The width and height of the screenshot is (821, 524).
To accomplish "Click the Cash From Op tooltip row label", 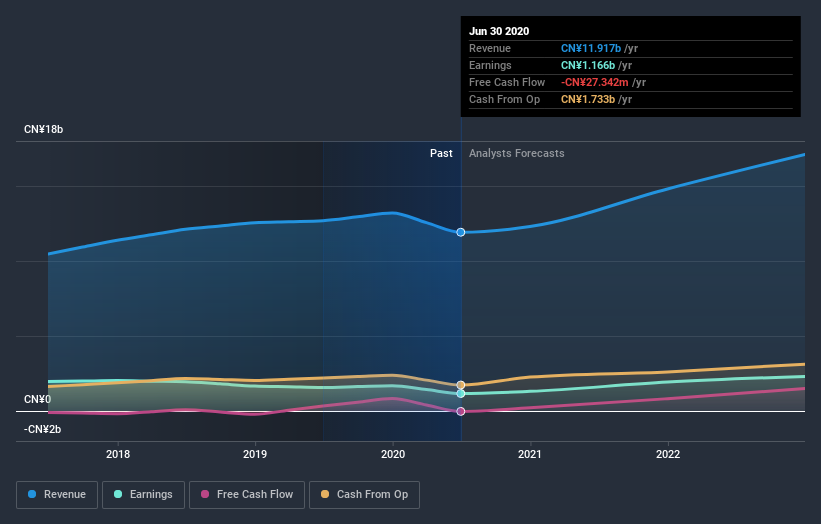I will [x=504, y=99].
